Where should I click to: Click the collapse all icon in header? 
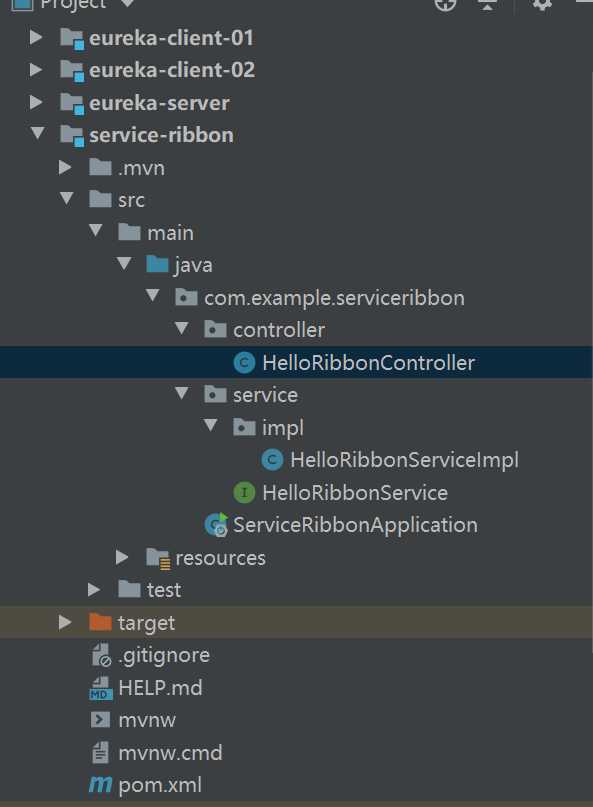click(x=487, y=4)
